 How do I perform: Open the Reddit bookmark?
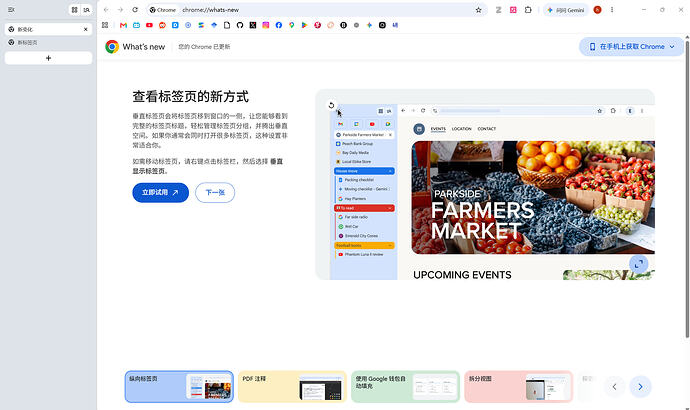[x=162, y=25]
